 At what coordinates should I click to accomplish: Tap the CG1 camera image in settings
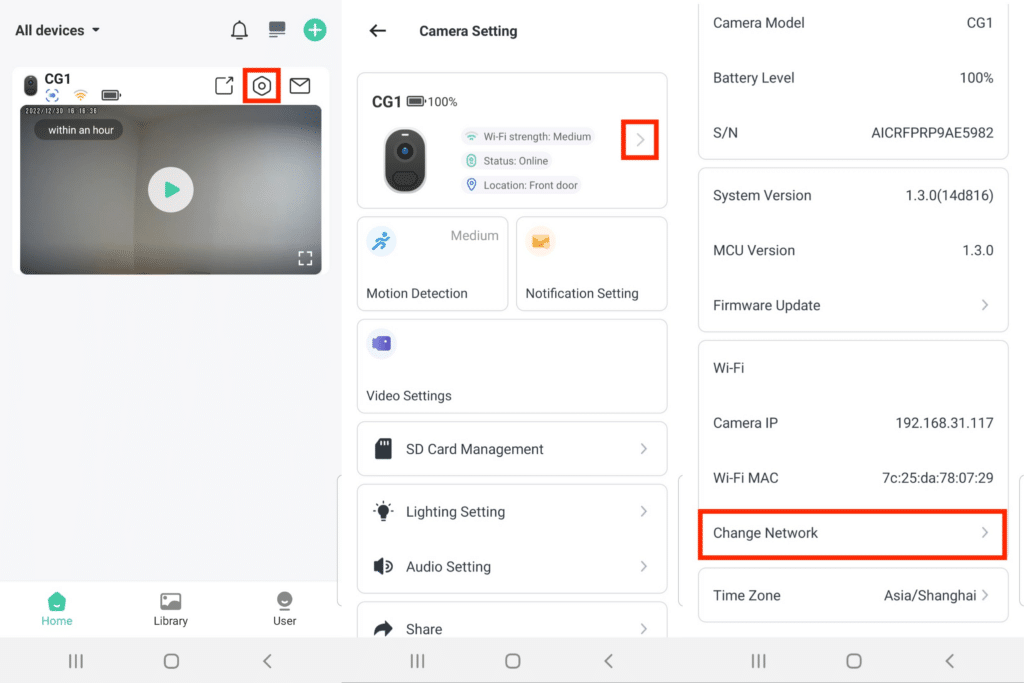pyautogui.click(x=405, y=161)
